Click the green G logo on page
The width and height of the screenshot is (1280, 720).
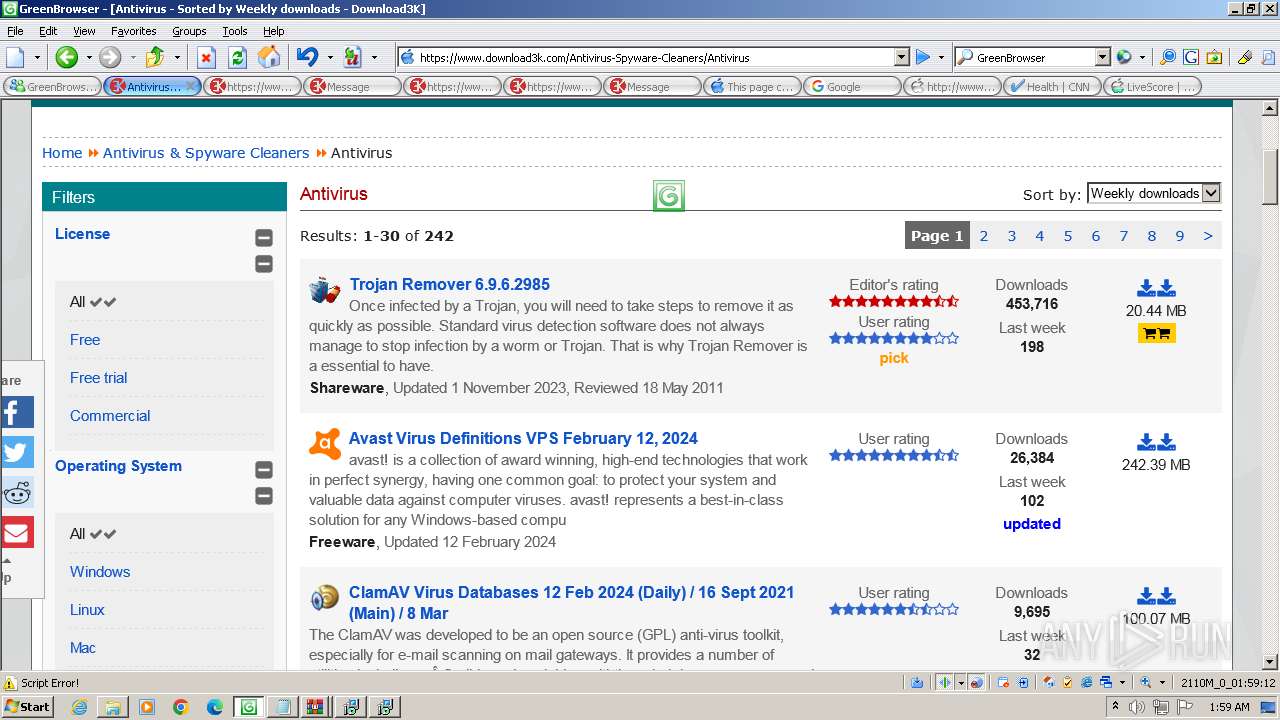669,196
